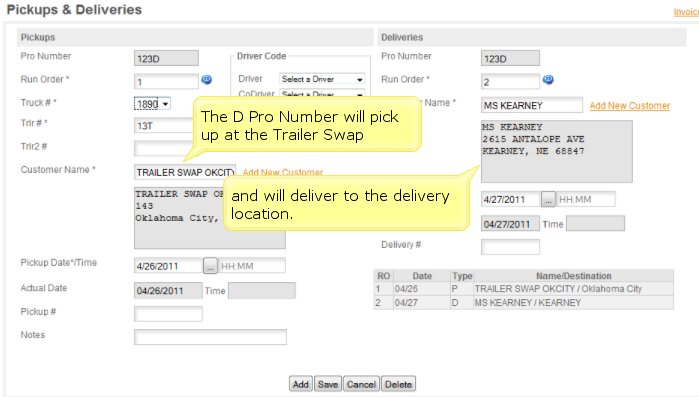Click the Delete button
Viewport: 699px width, 397px height.
tap(399, 384)
